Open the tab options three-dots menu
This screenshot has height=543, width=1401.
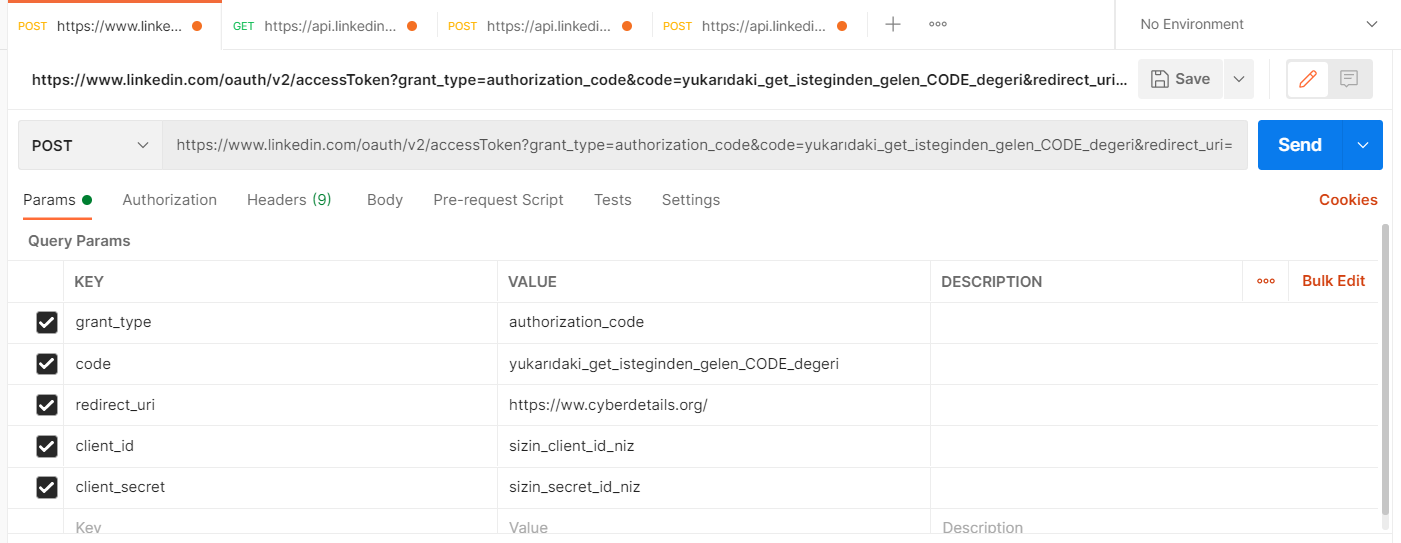pos(937,24)
